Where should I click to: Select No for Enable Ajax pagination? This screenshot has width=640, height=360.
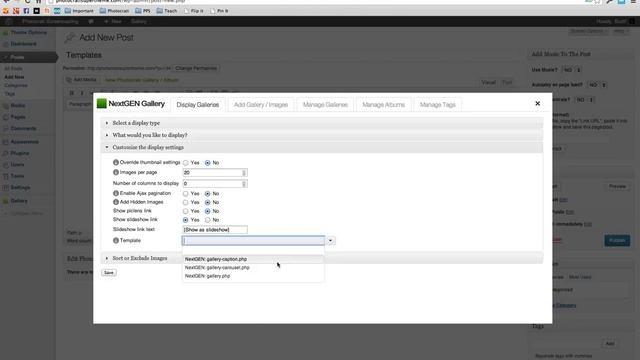click(208, 193)
